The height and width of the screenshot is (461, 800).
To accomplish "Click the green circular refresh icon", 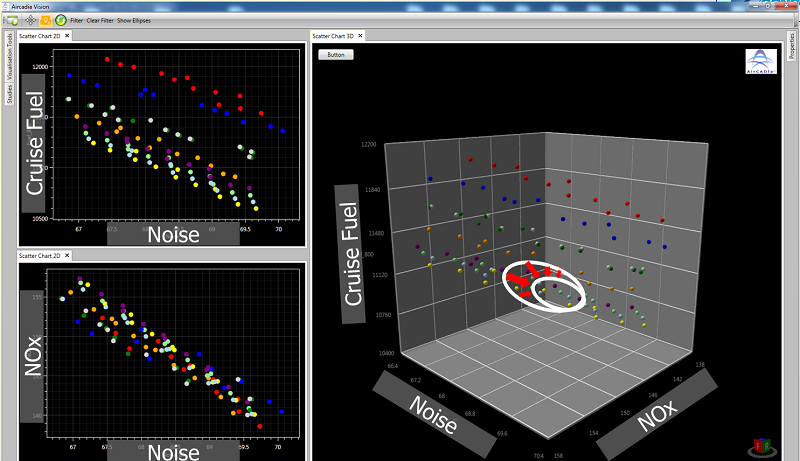I will [x=61, y=20].
